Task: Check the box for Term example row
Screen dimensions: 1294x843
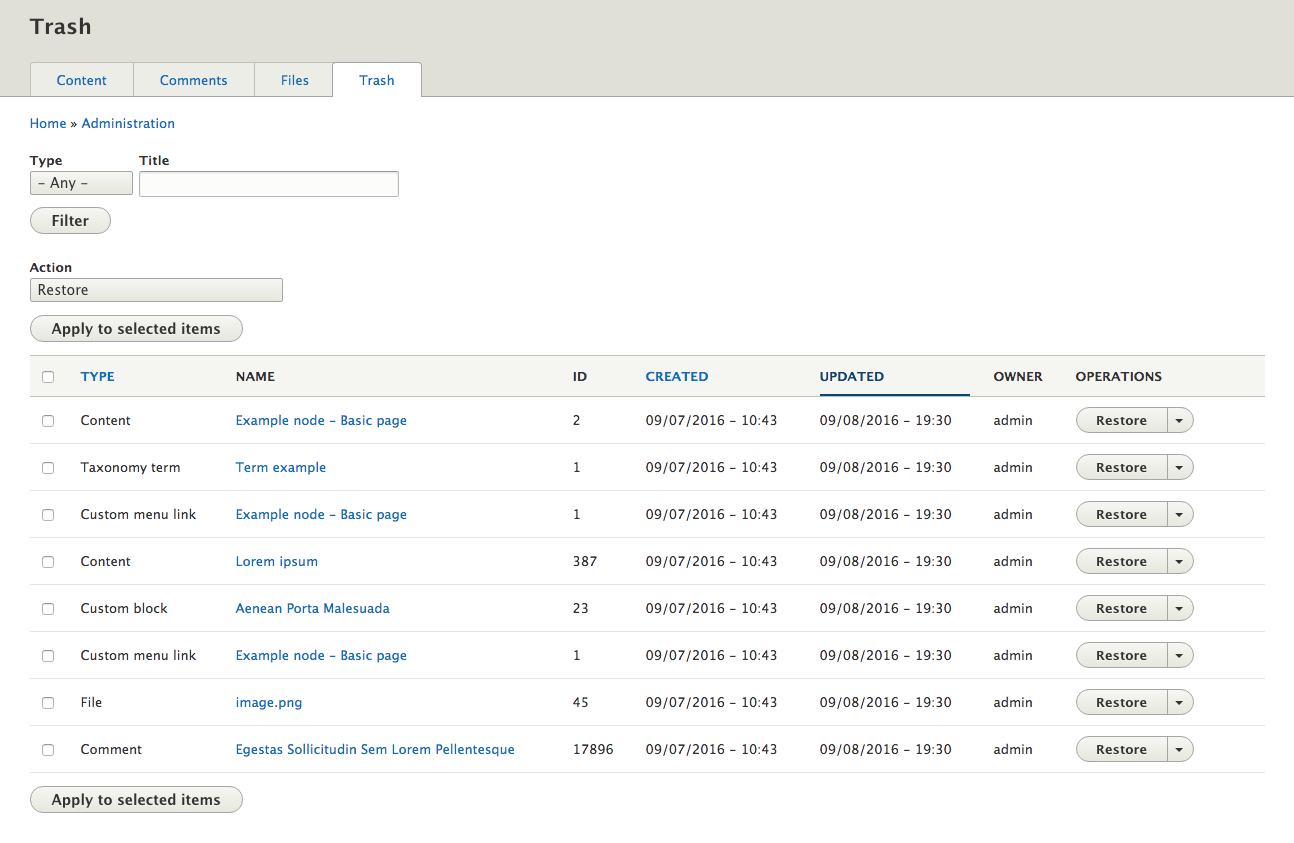Action: pyautogui.click(x=48, y=468)
